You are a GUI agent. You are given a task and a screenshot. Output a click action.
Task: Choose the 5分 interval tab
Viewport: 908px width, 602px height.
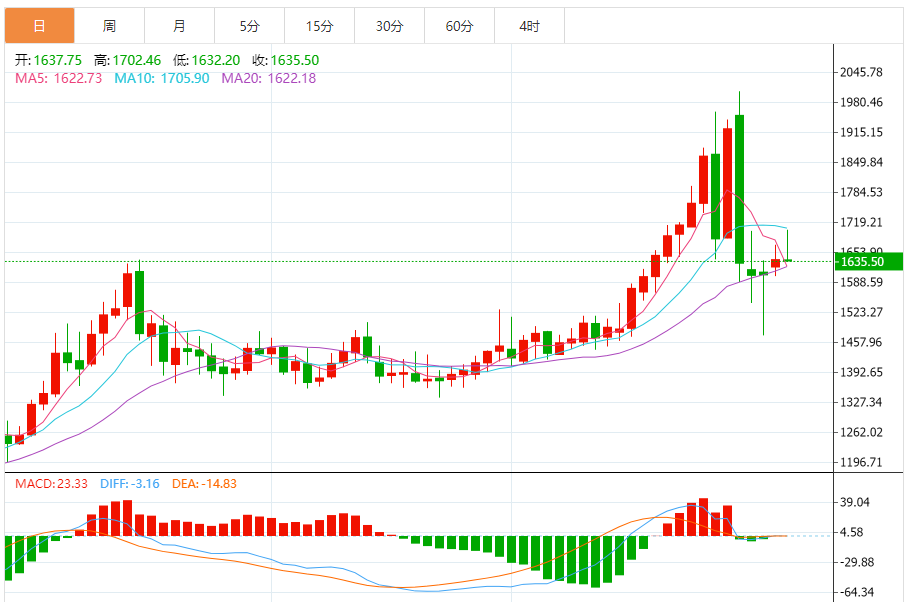[x=249, y=26]
